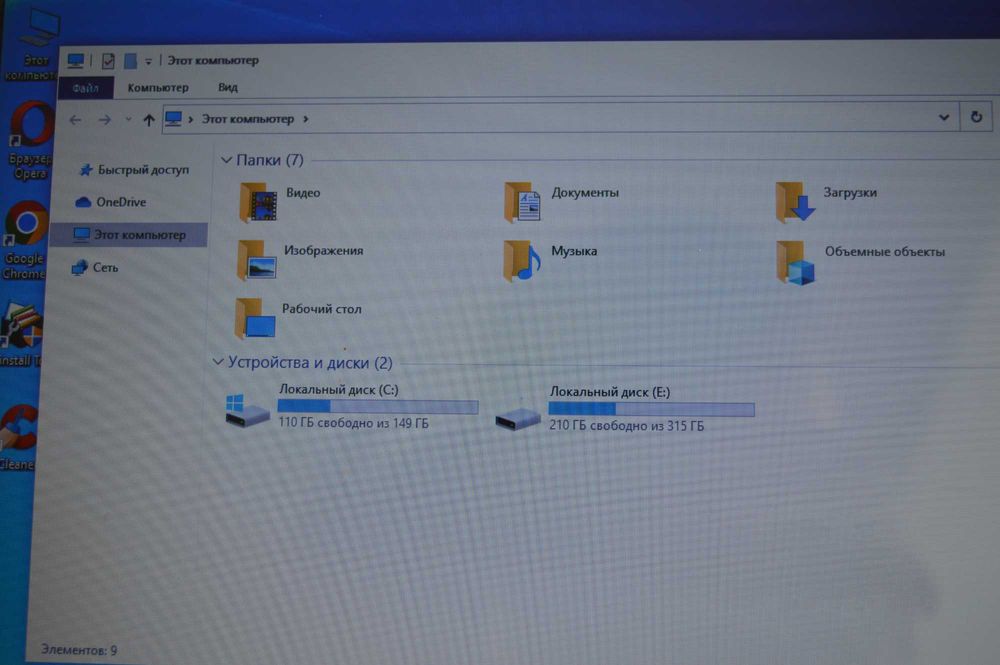The image size is (1000, 665).
Task: Open the Видео folder icon
Action: pos(258,203)
